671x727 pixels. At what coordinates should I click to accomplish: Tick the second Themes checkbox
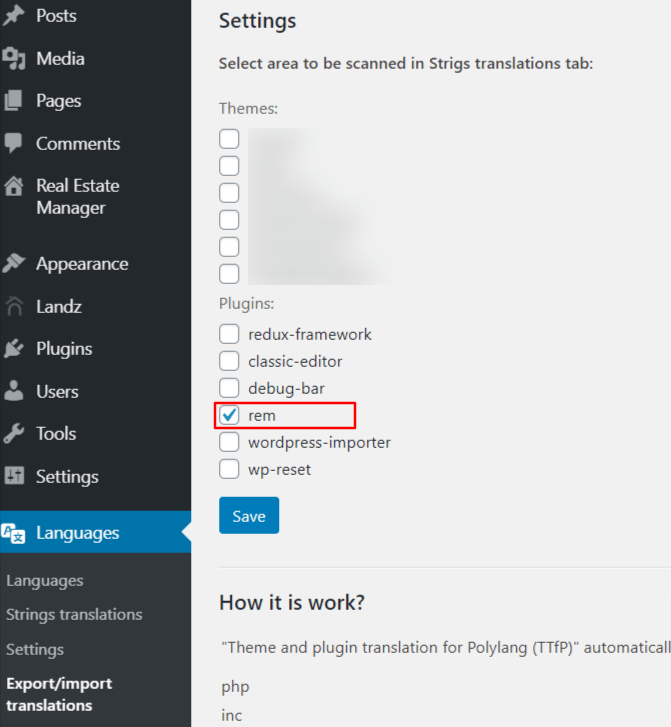[x=229, y=166]
